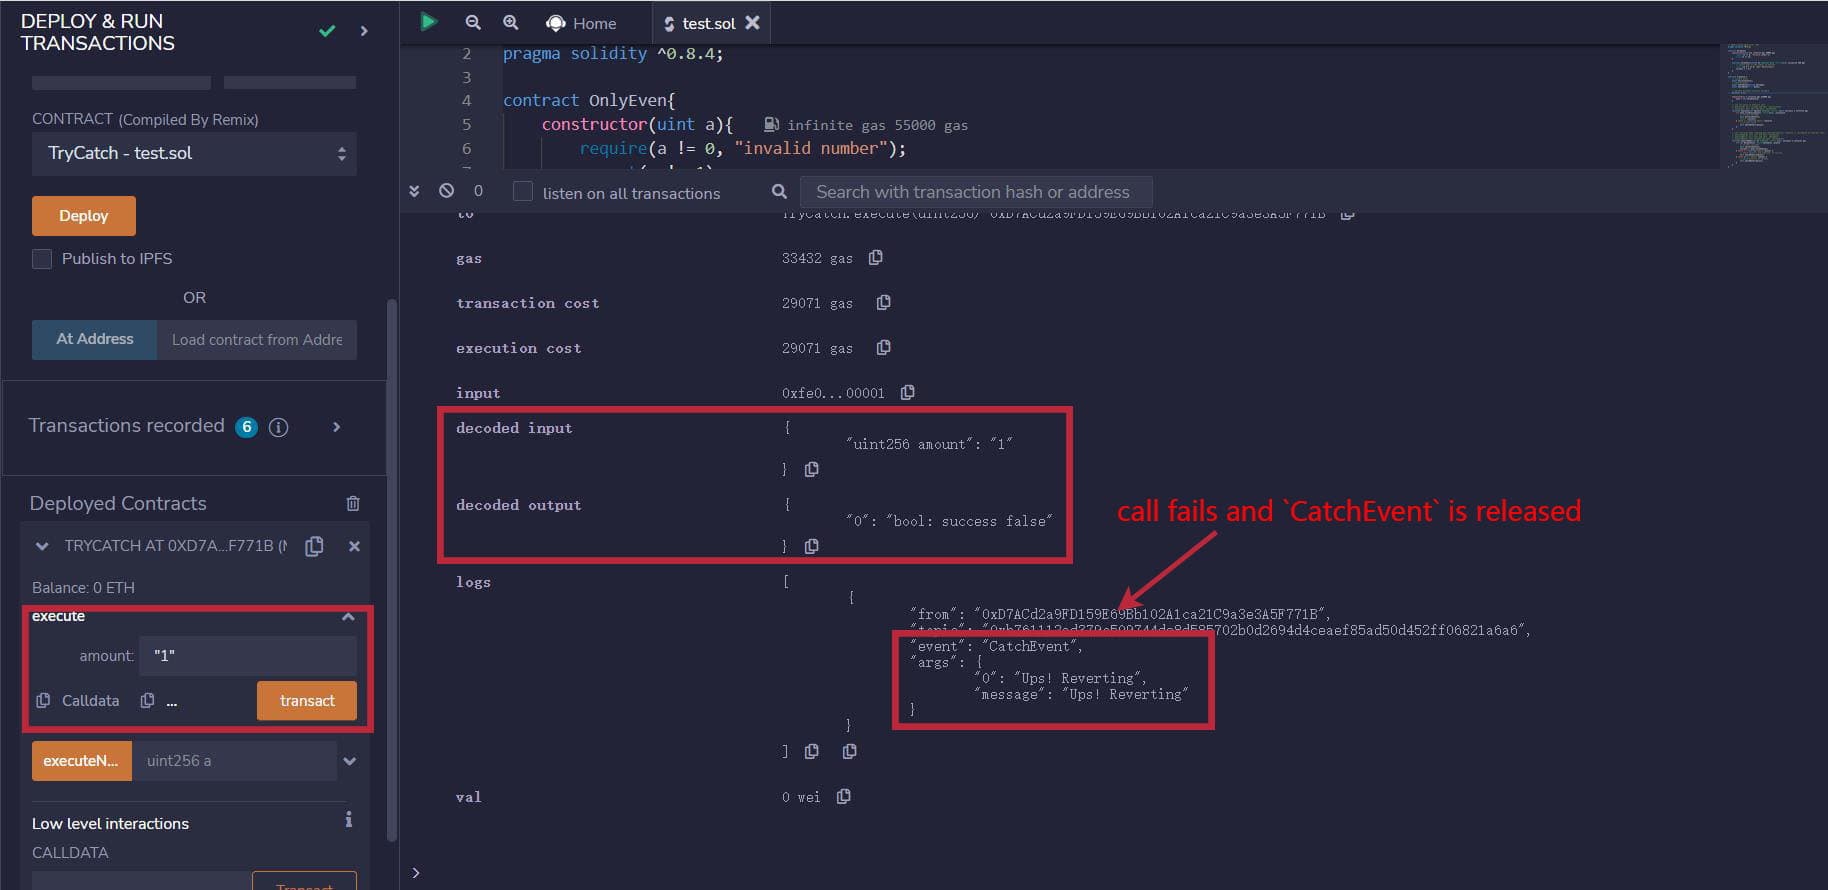
Task: Collapse the execute function panel
Action: 348,617
